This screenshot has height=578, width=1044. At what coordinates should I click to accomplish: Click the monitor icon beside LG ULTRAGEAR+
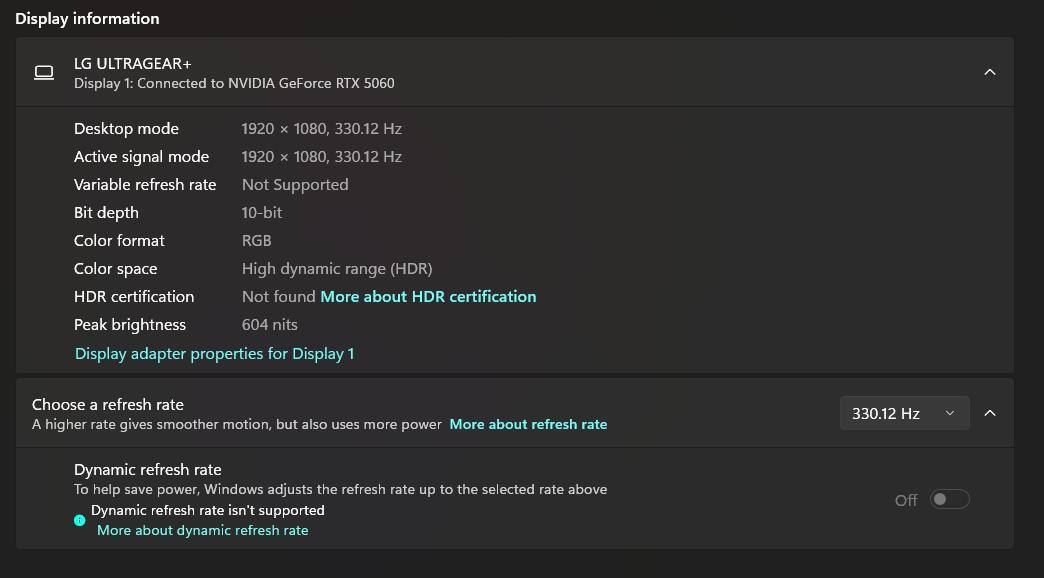44,73
